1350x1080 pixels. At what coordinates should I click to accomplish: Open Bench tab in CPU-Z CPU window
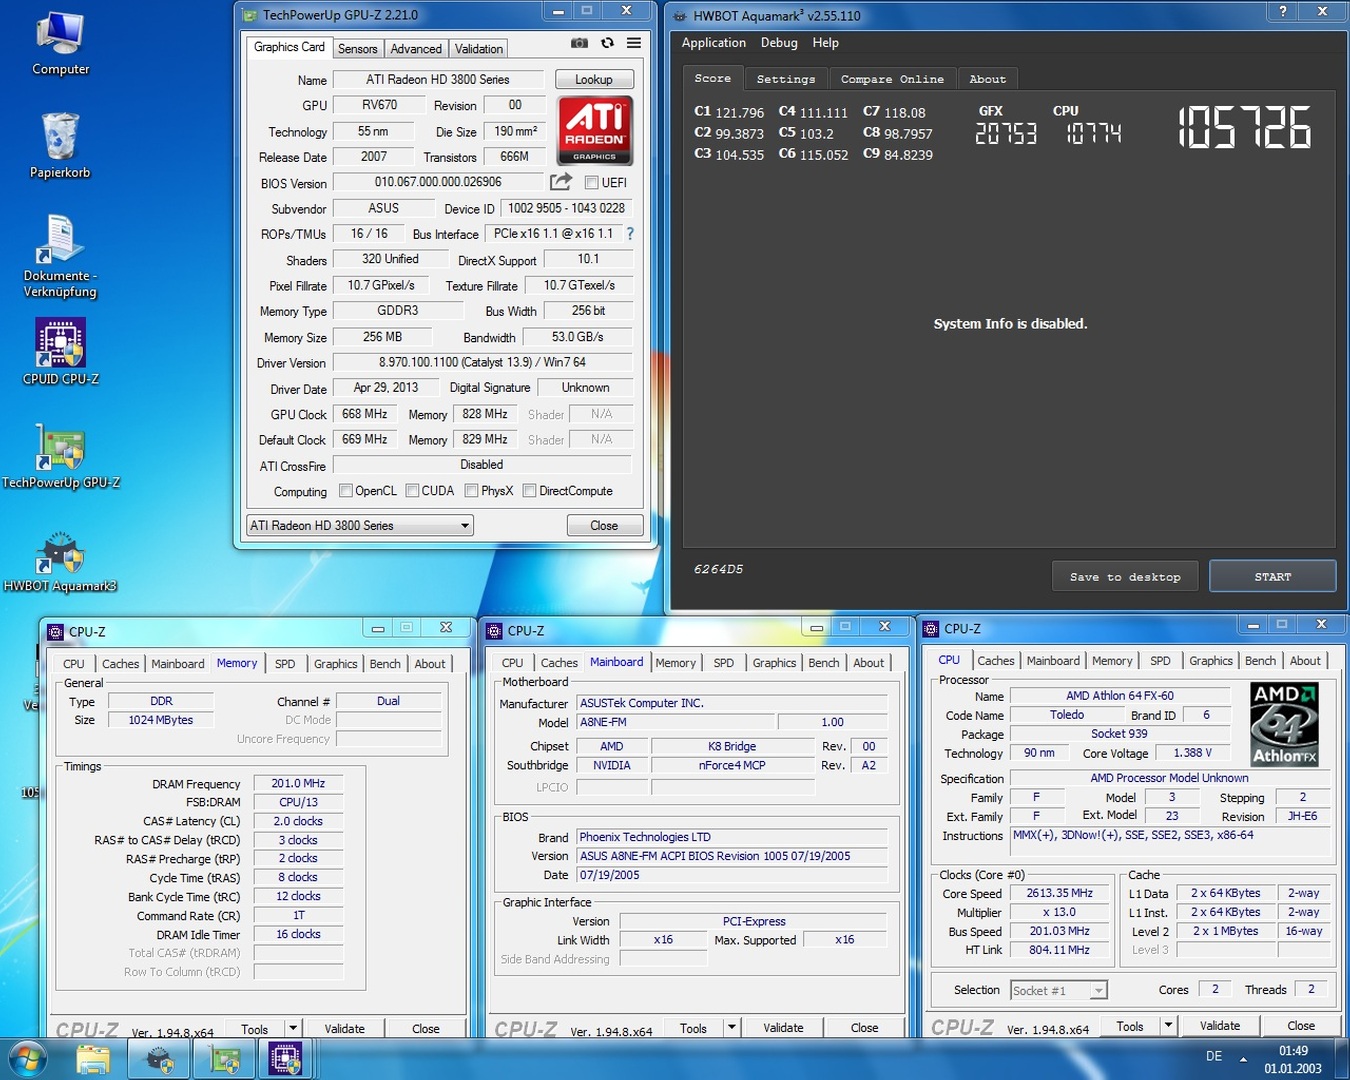(x=1260, y=661)
